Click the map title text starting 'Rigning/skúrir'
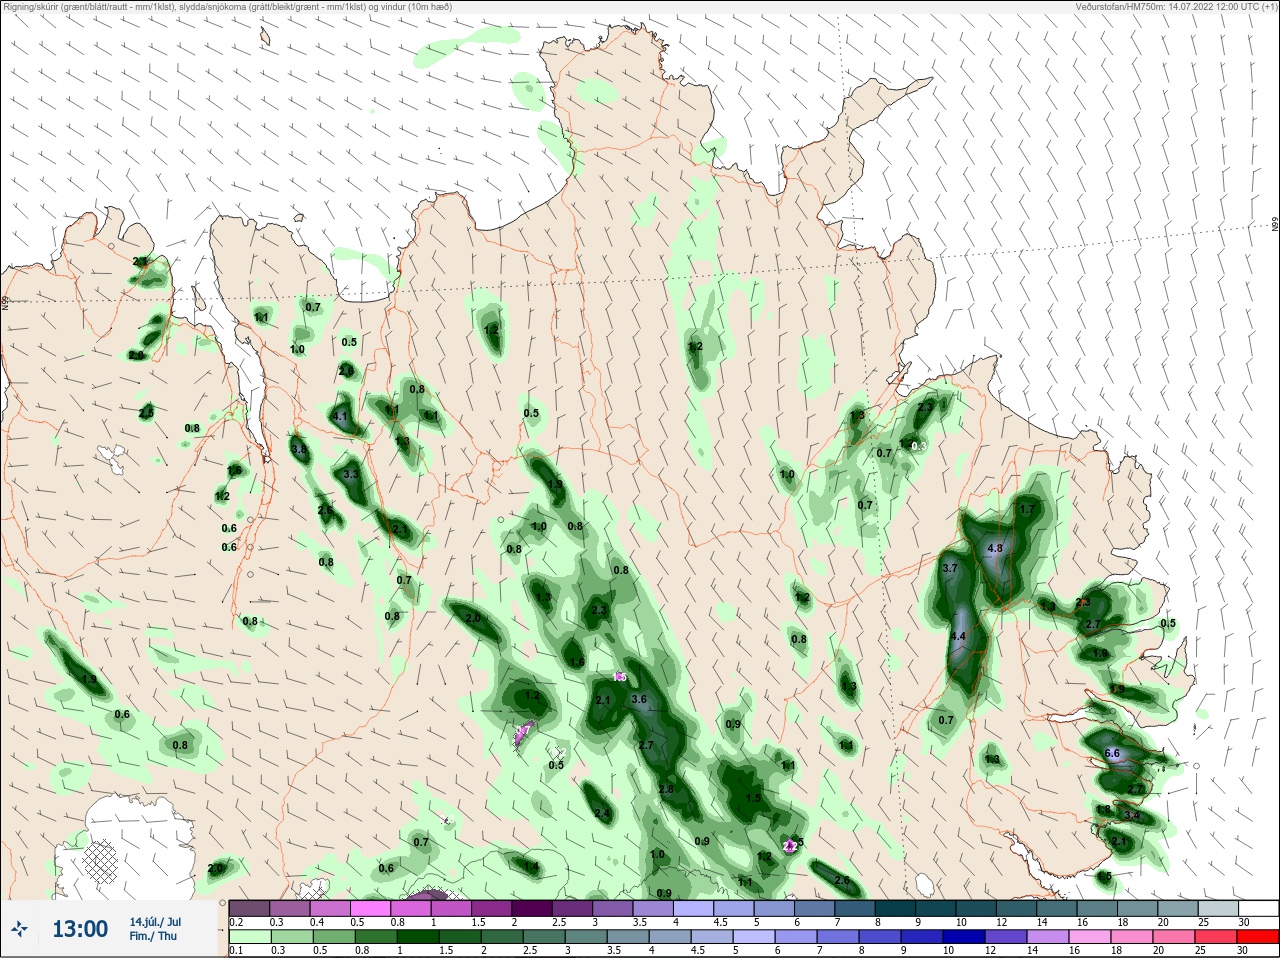 pos(228,6)
